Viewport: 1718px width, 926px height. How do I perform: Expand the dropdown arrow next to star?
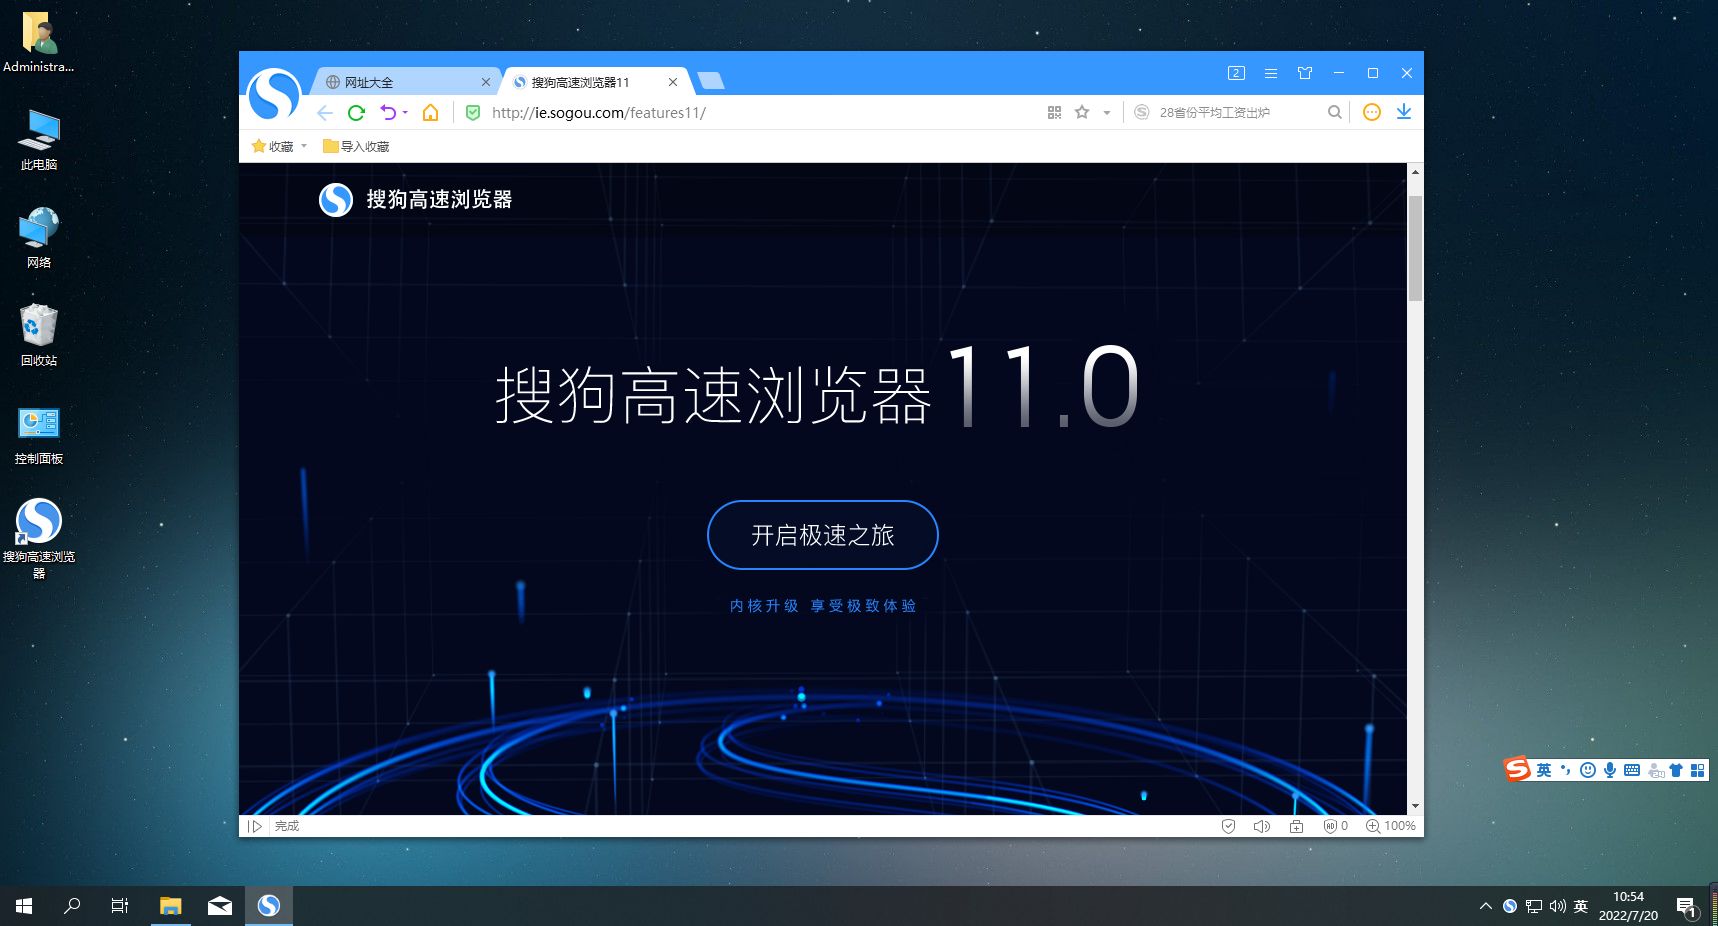coord(1107,113)
